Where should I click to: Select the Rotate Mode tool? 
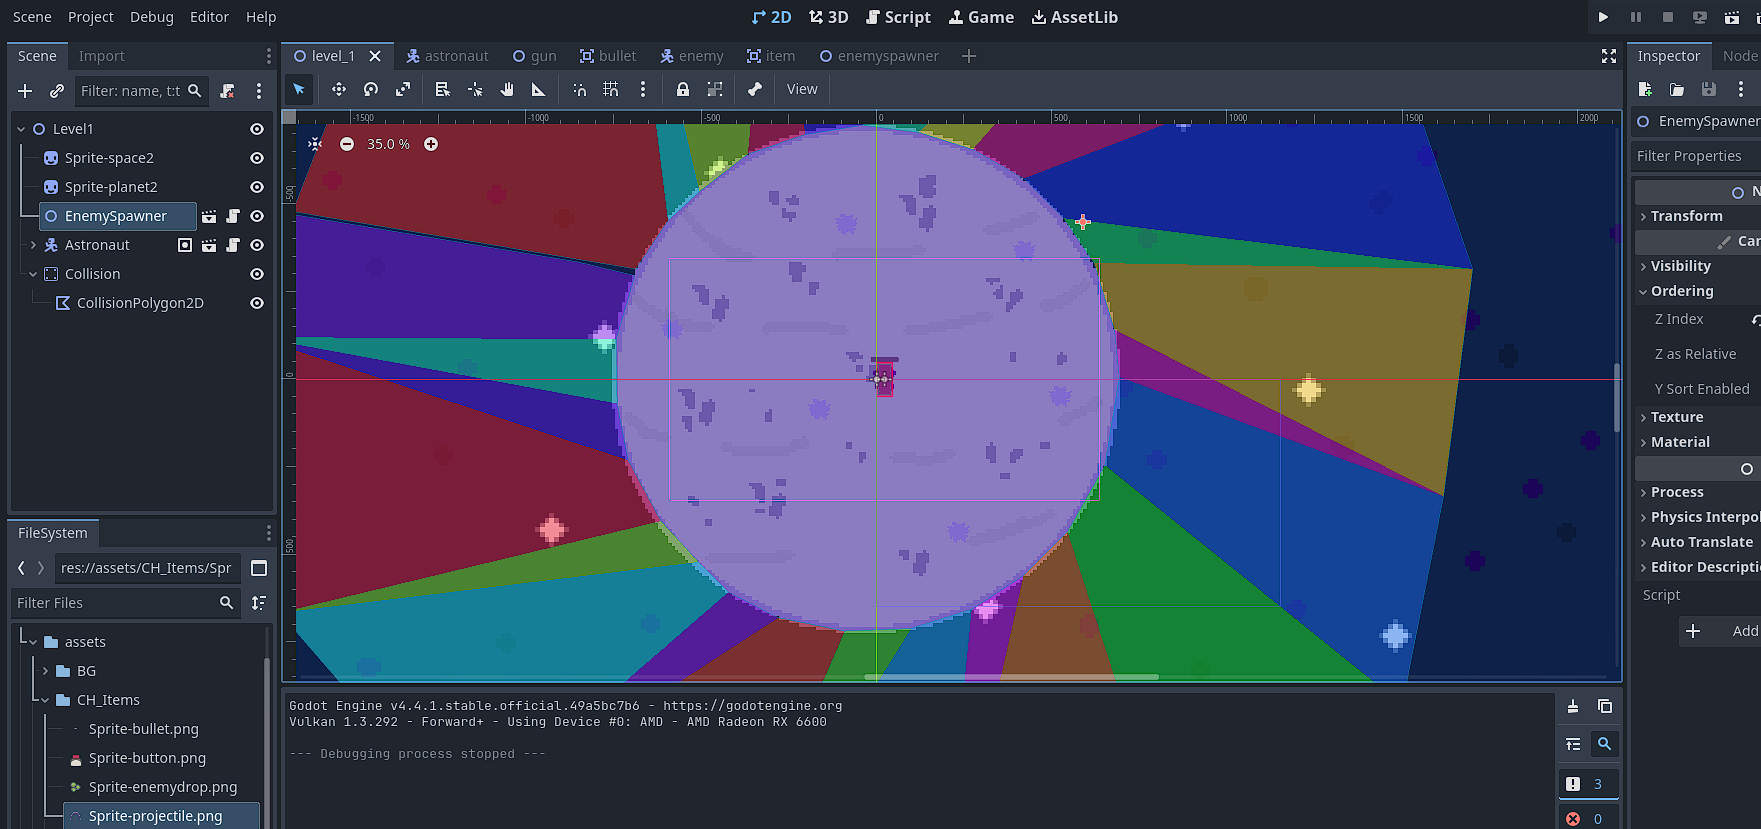click(371, 89)
